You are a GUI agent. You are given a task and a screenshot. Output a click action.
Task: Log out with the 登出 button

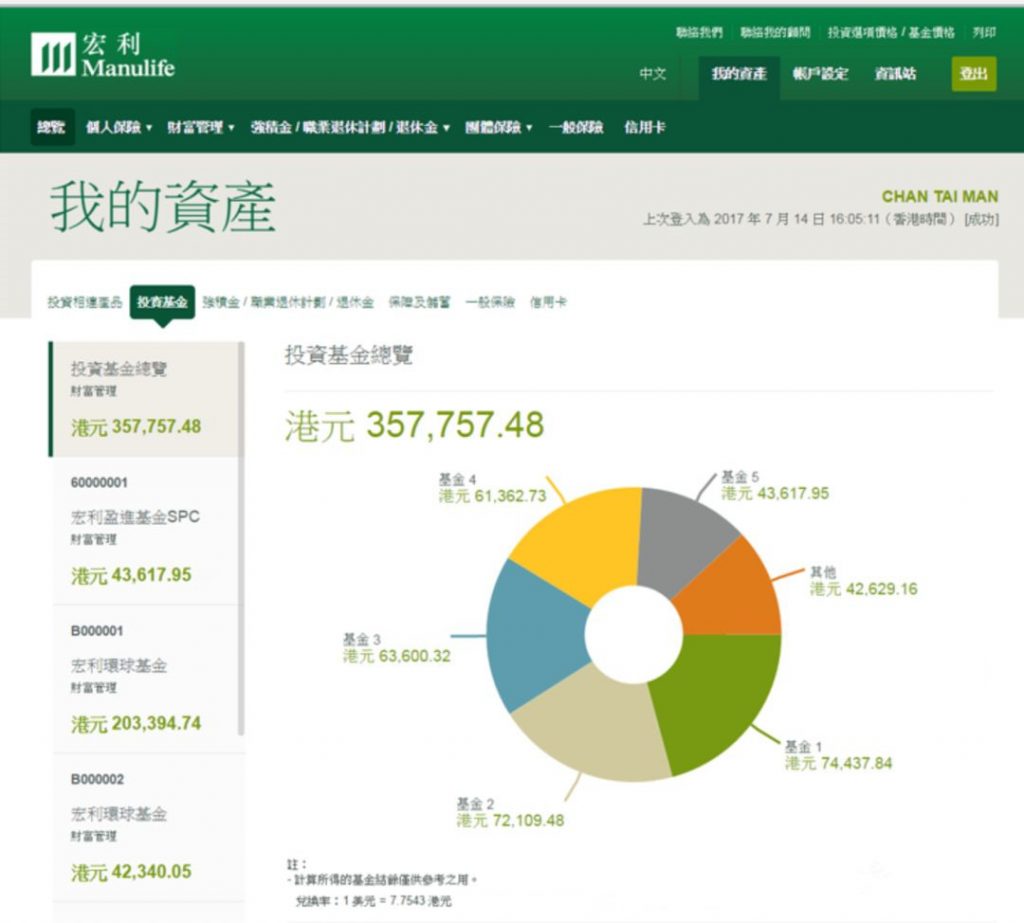[x=974, y=74]
